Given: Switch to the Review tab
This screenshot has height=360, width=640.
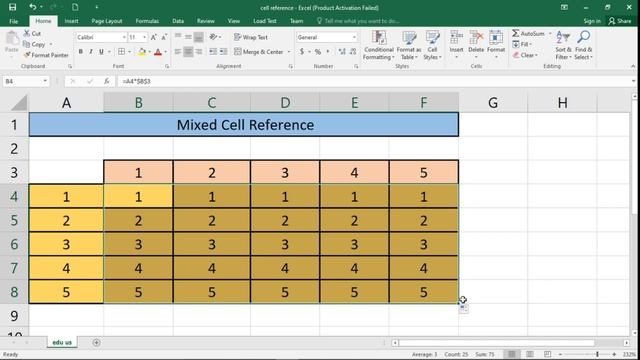Looking at the screenshot, I should 205,21.
